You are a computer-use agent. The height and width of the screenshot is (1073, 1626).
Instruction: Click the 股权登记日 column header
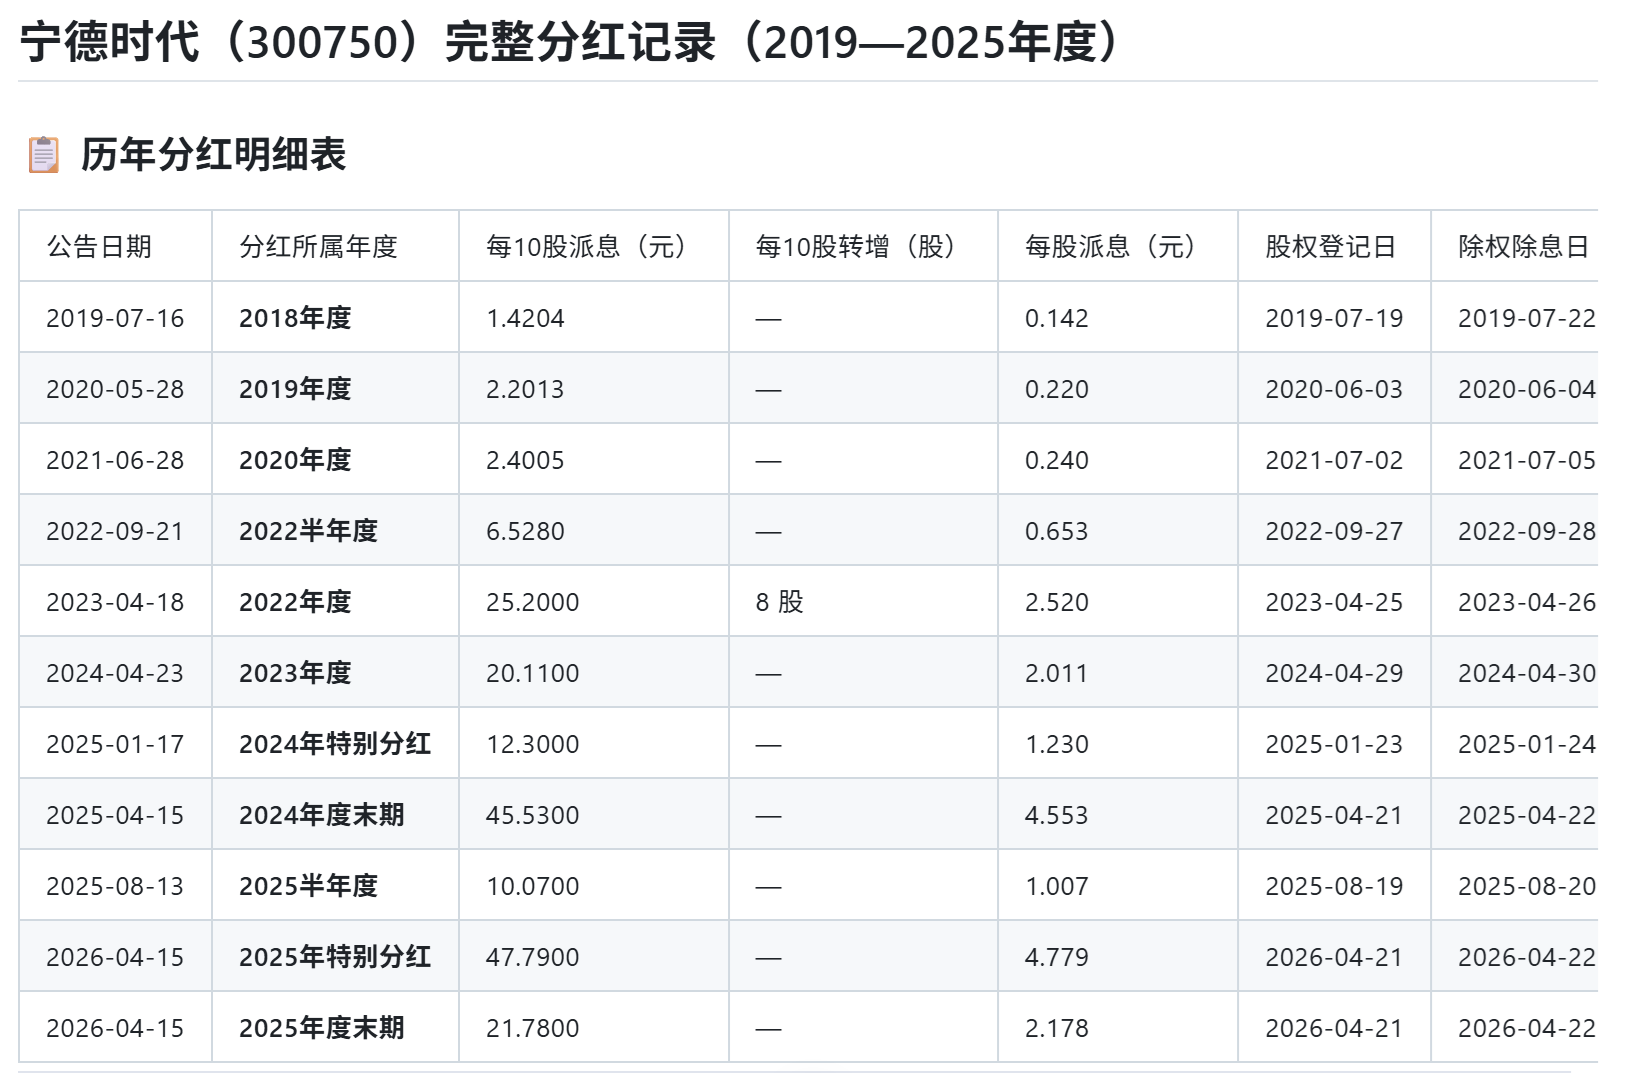coord(1330,247)
